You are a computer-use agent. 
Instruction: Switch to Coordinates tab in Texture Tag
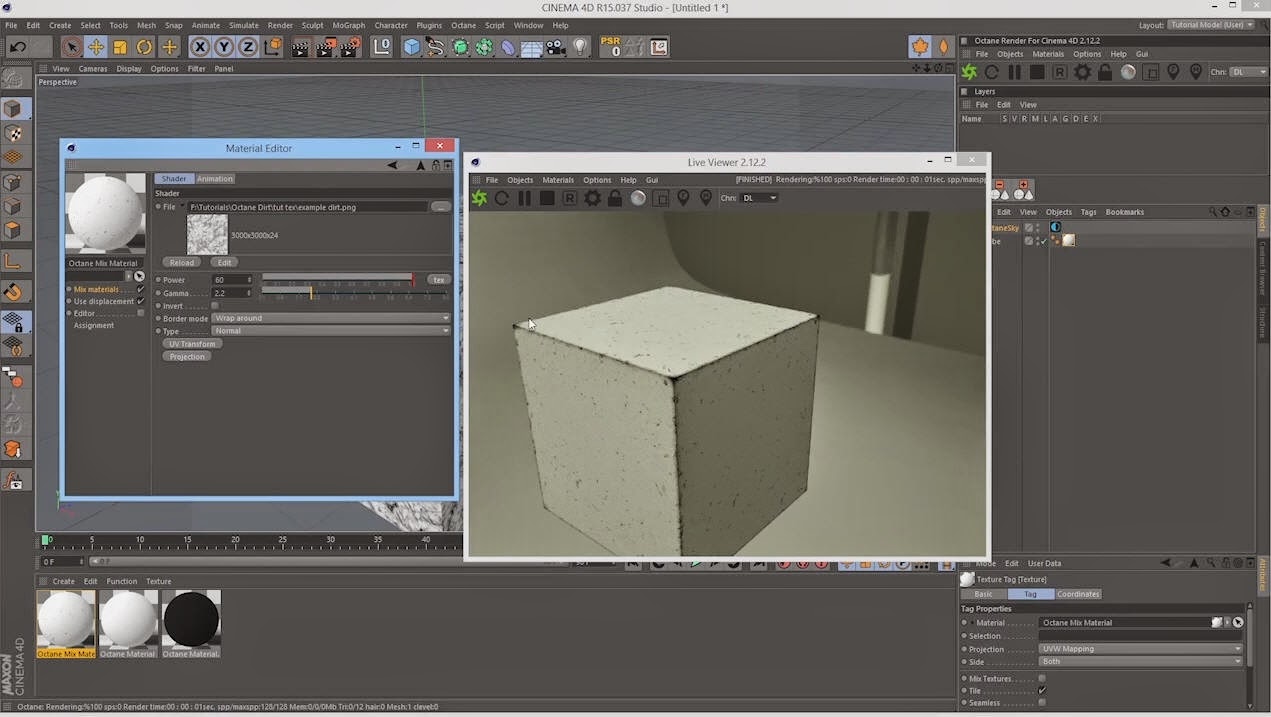tap(1078, 594)
